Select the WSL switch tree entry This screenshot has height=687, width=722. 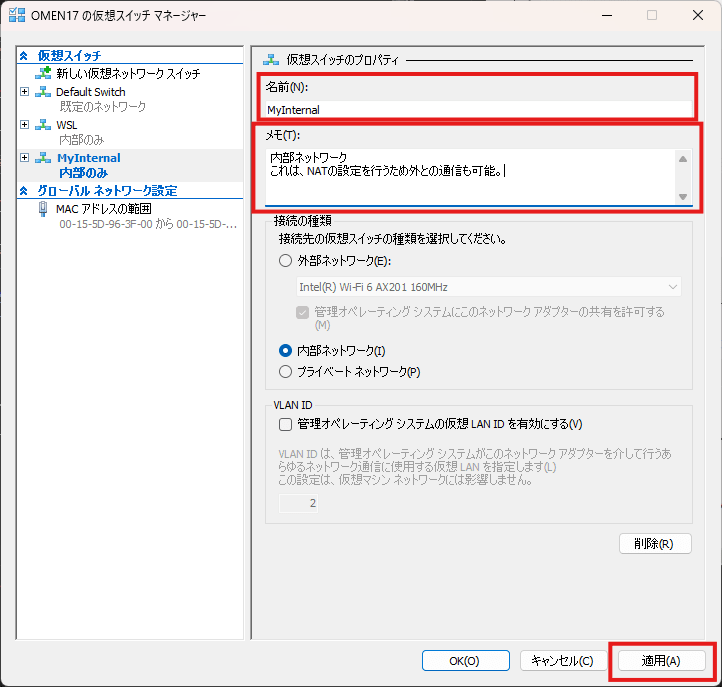pyautogui.click(x=67, y=125)
